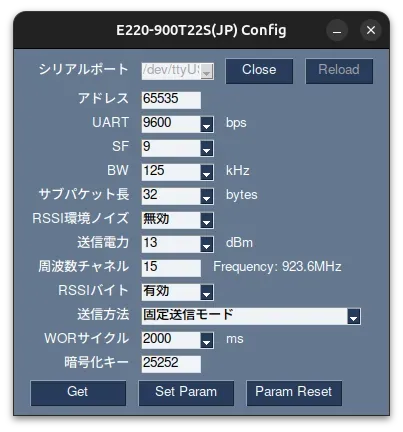
Task: Click the Get button
Action: pos(78,393)
